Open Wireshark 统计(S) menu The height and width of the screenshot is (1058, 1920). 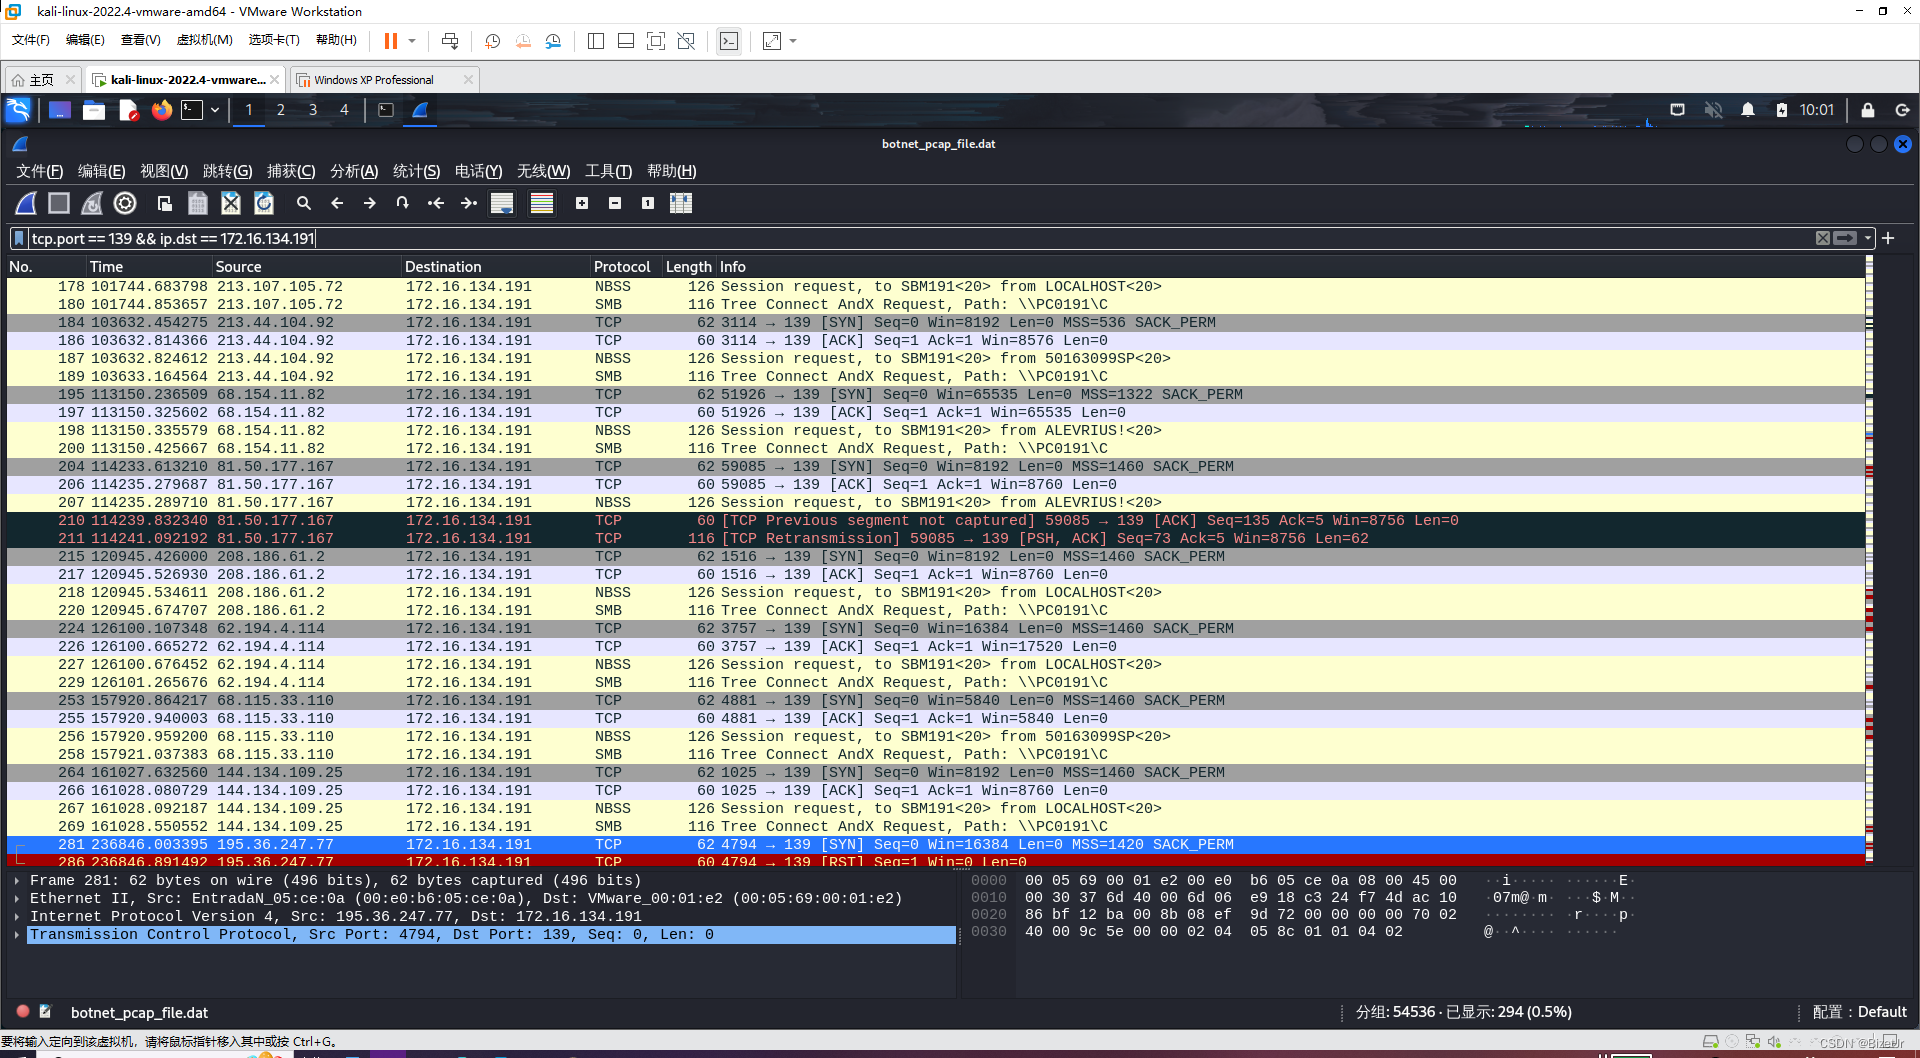pos(416,171)
